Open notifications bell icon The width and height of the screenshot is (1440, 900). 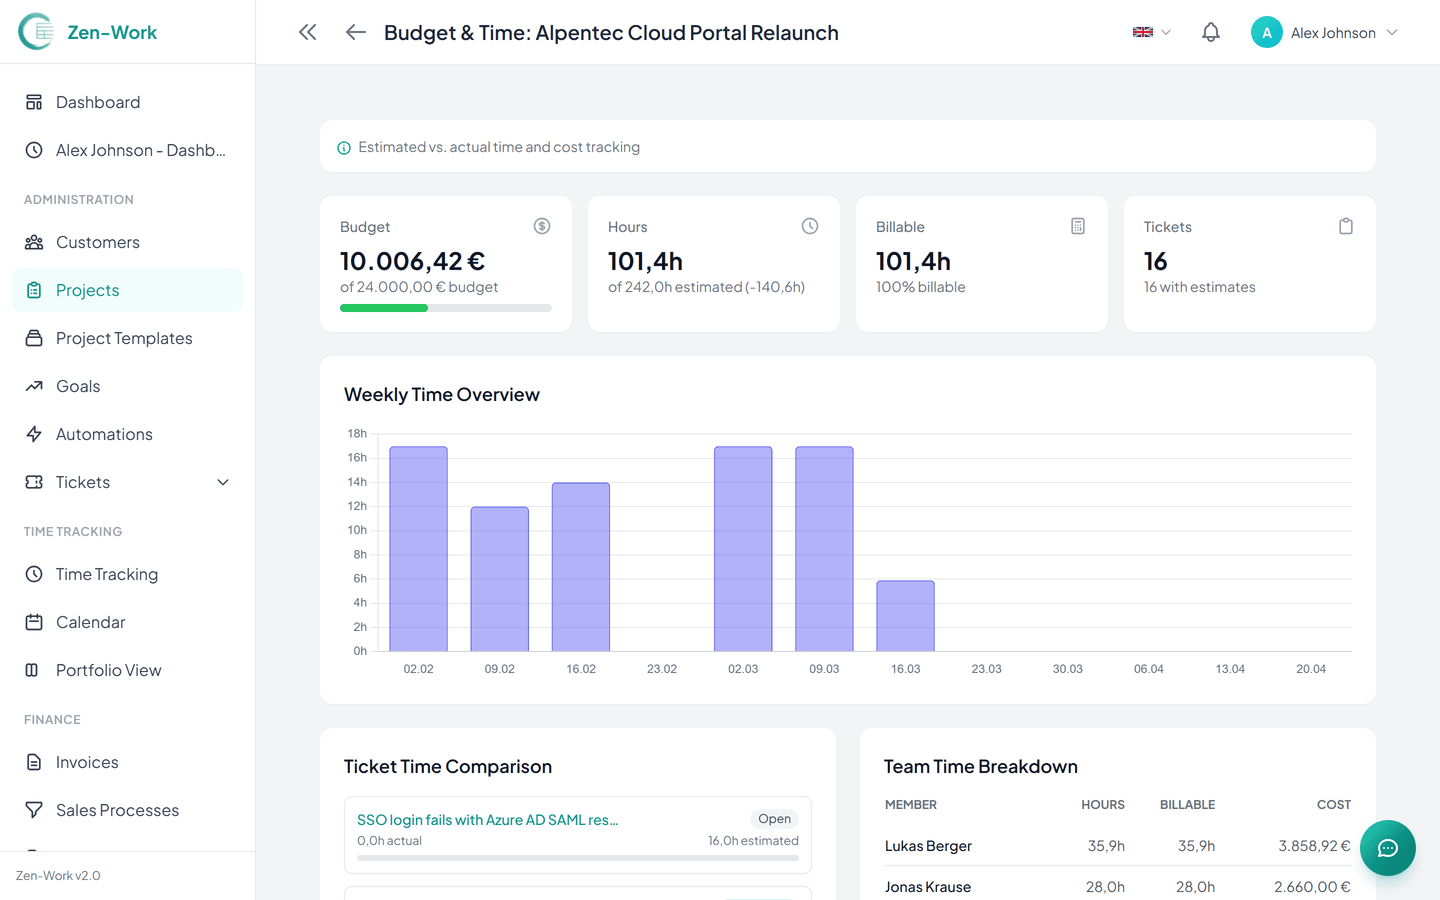coord(1211,32)
